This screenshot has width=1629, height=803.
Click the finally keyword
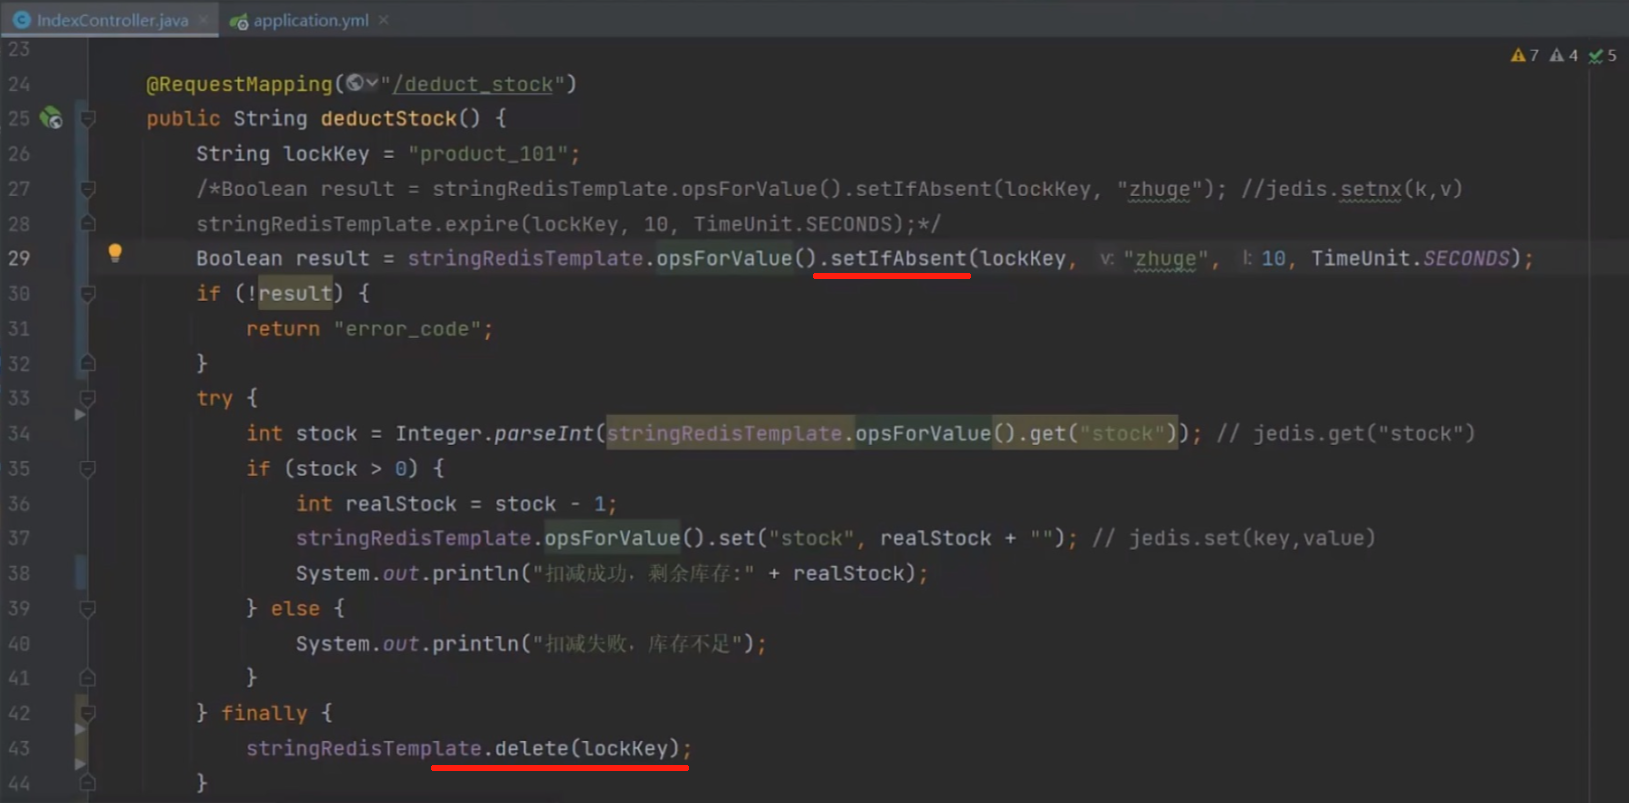pyautogui.click(x=264, y=713)
